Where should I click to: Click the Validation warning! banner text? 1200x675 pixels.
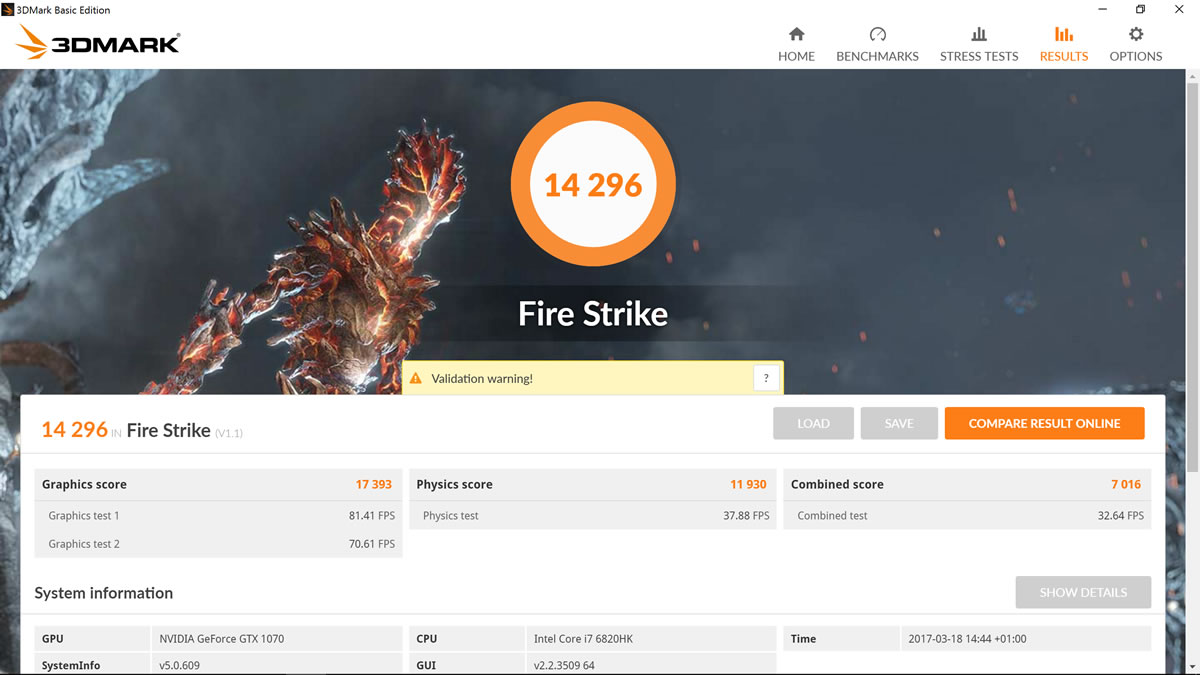(482, 379)
